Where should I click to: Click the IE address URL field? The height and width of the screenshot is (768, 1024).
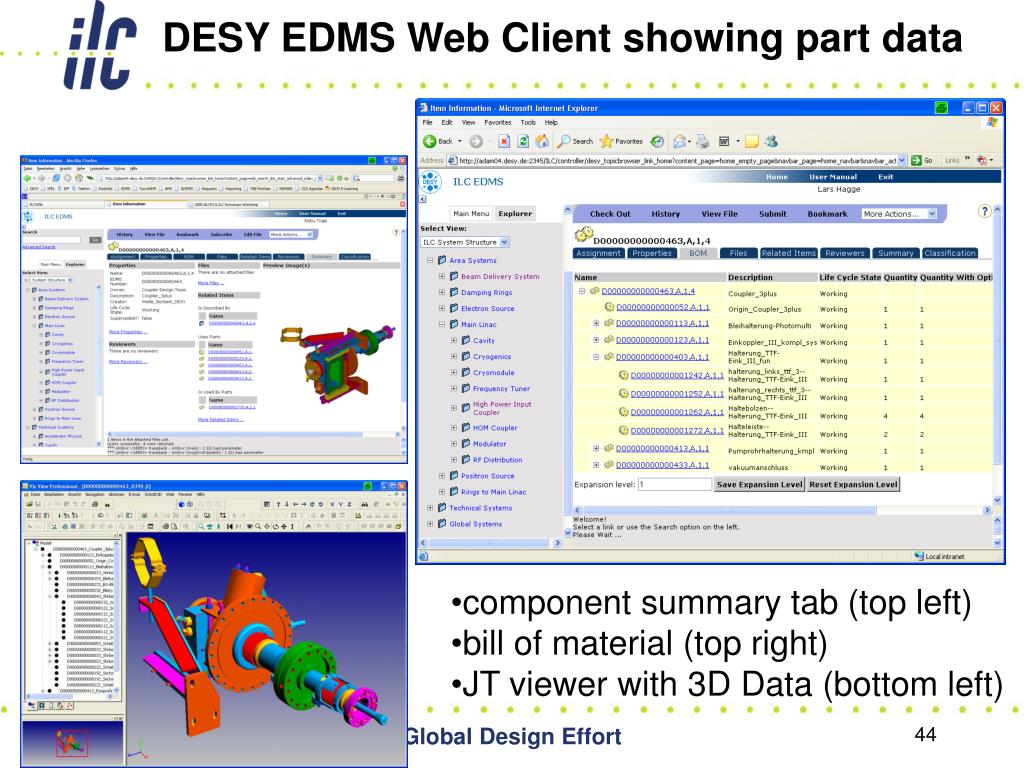(x=677, y=160)
